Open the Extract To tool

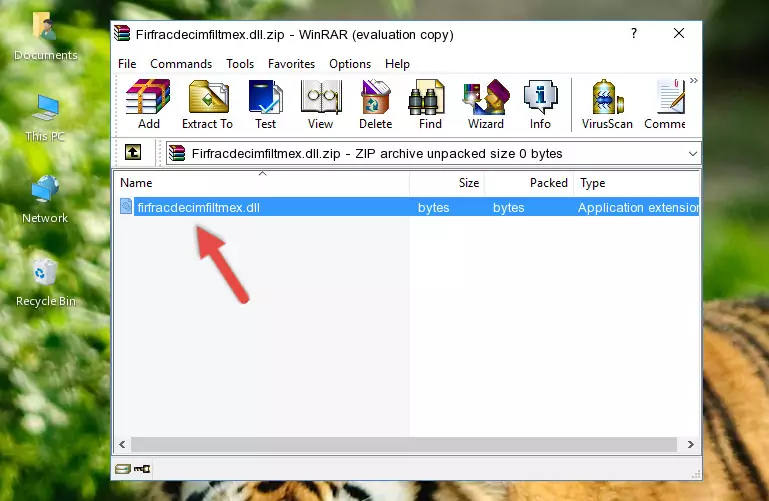[x=207, y=104]
